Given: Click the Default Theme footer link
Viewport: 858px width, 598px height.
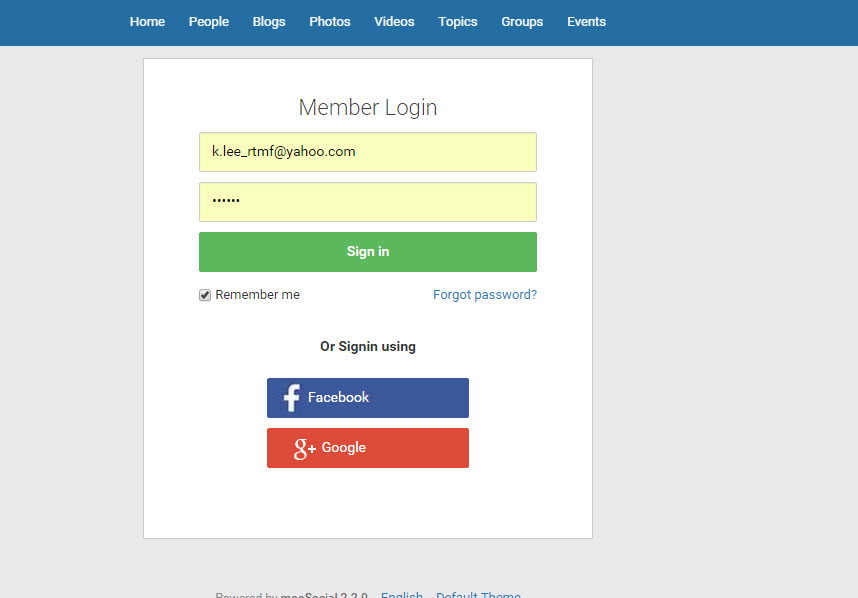Looking at the screenshot, I should [478, 595].
